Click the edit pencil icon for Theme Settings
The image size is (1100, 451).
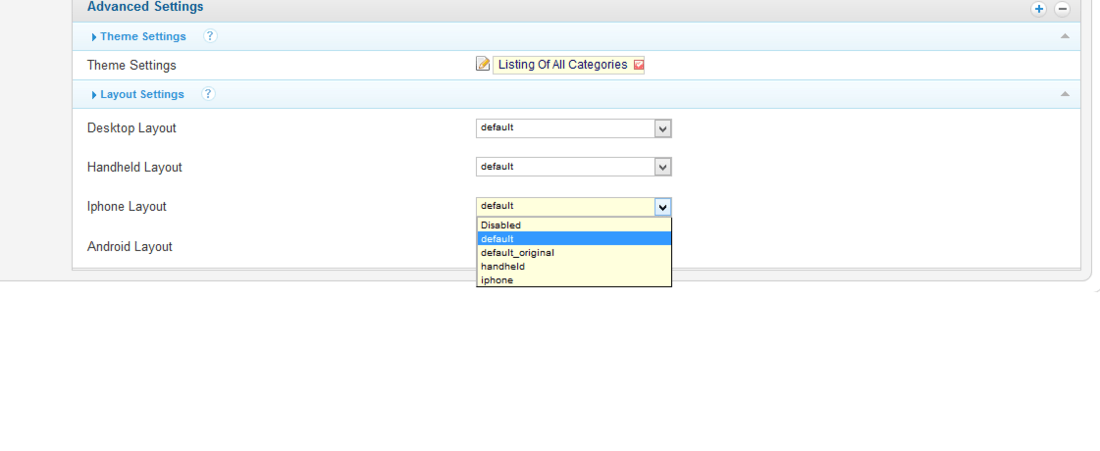click(x=483, y=65)
